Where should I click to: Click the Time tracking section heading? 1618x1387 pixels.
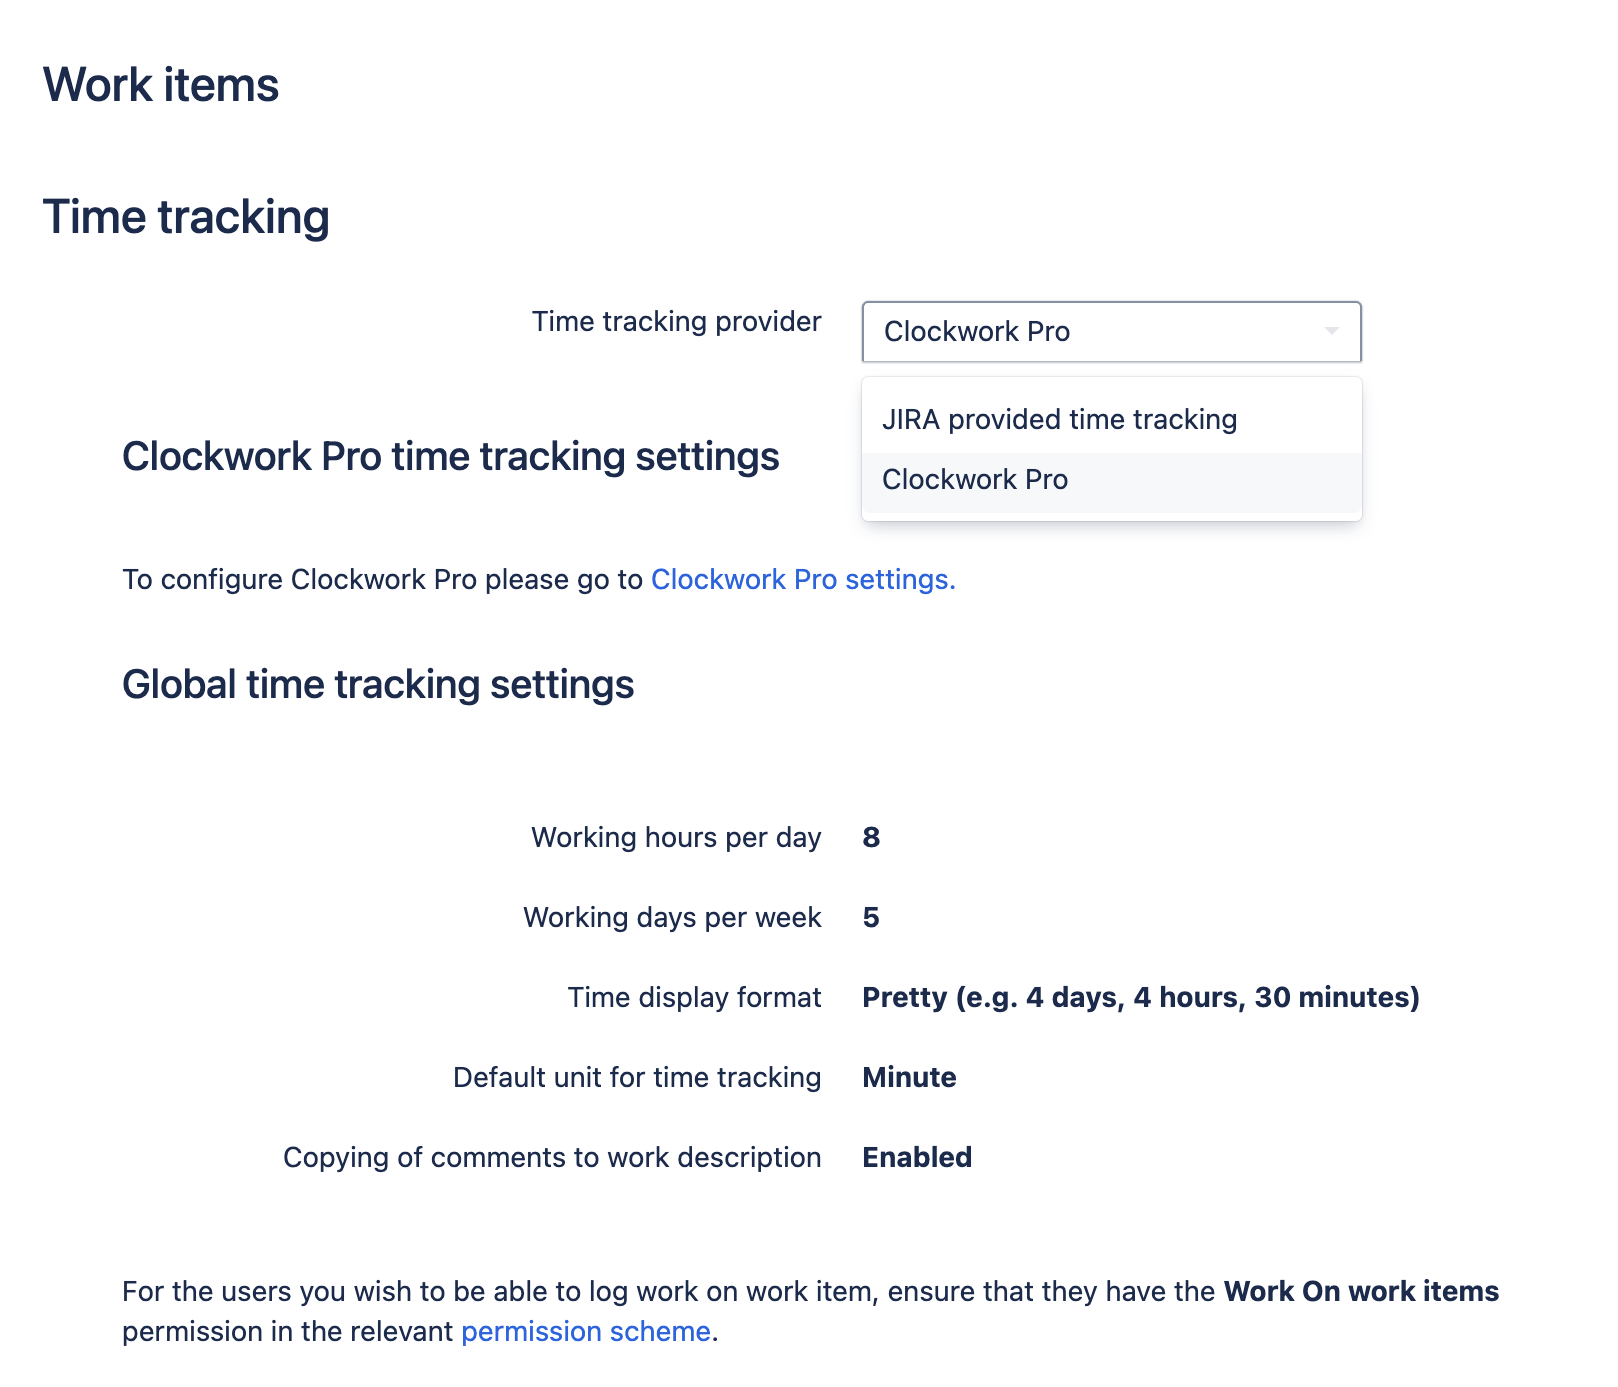coord(187,217)
